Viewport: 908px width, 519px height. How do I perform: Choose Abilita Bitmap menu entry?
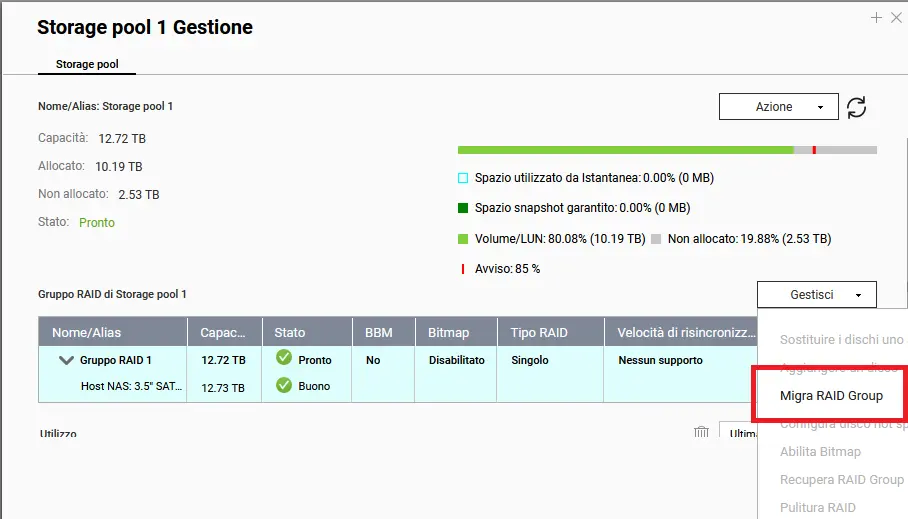[x=820, y=452]
